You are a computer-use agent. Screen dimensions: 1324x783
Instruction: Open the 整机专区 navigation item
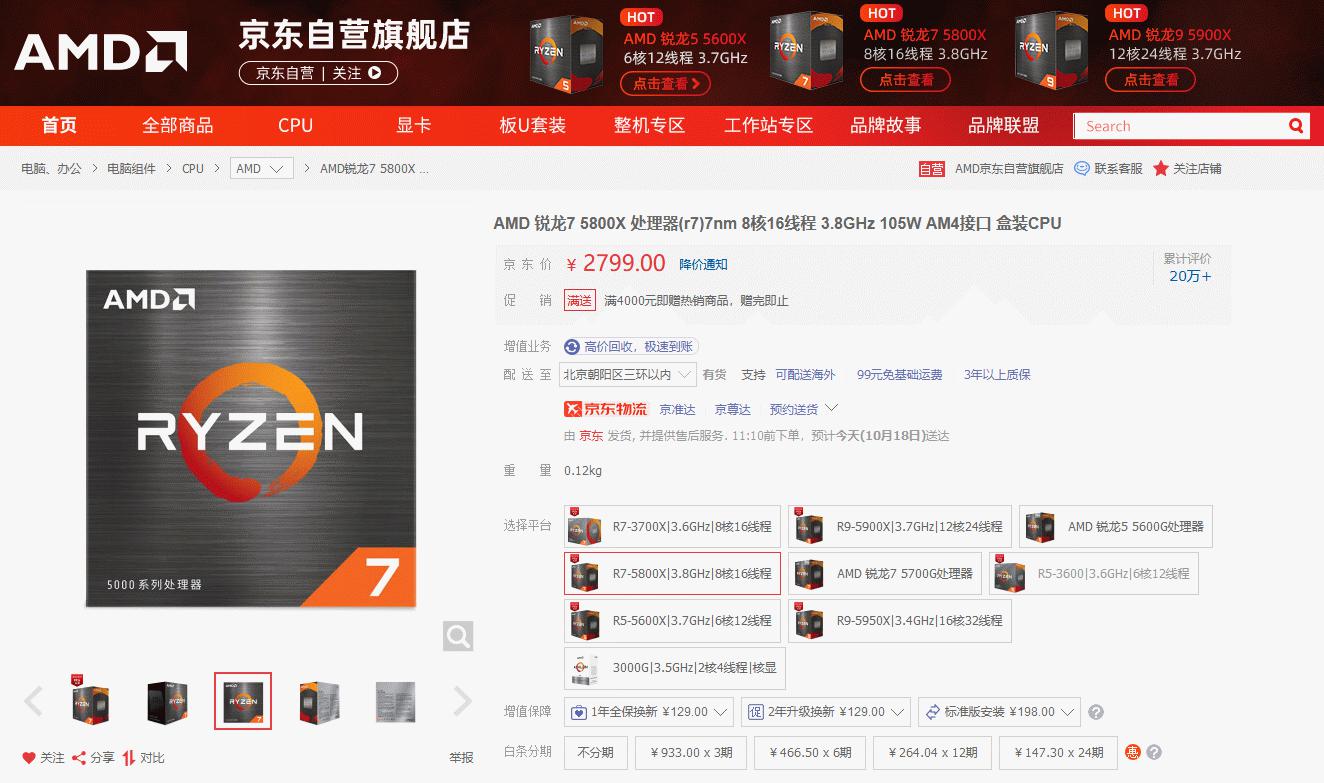click(650, 125)
